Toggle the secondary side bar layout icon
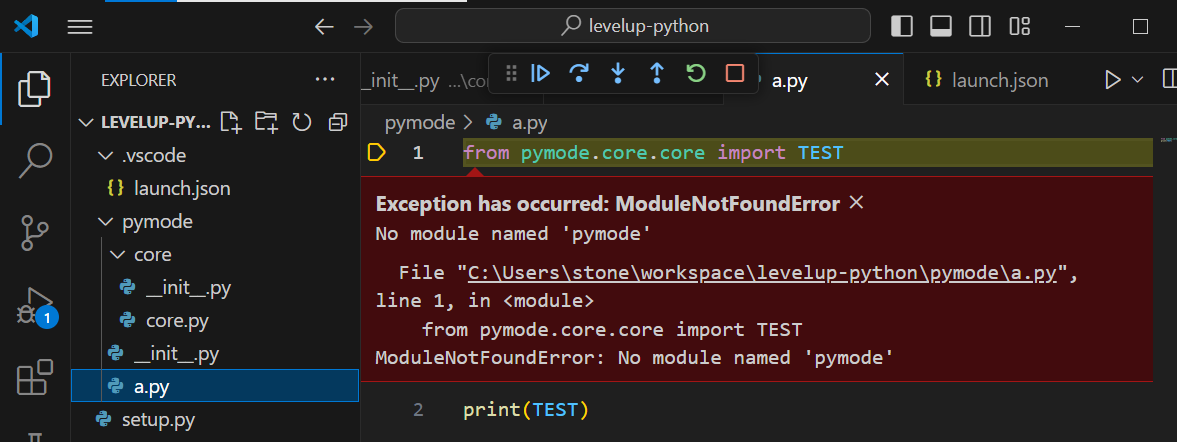The height and width of the screenshot is (442, 1177). 980,27
